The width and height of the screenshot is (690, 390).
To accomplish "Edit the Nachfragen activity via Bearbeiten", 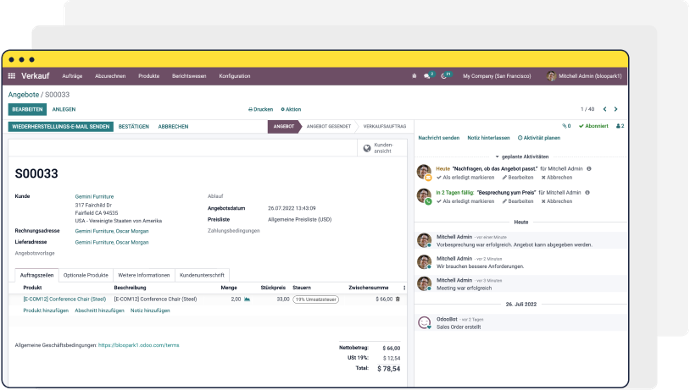I will [518, 177].
